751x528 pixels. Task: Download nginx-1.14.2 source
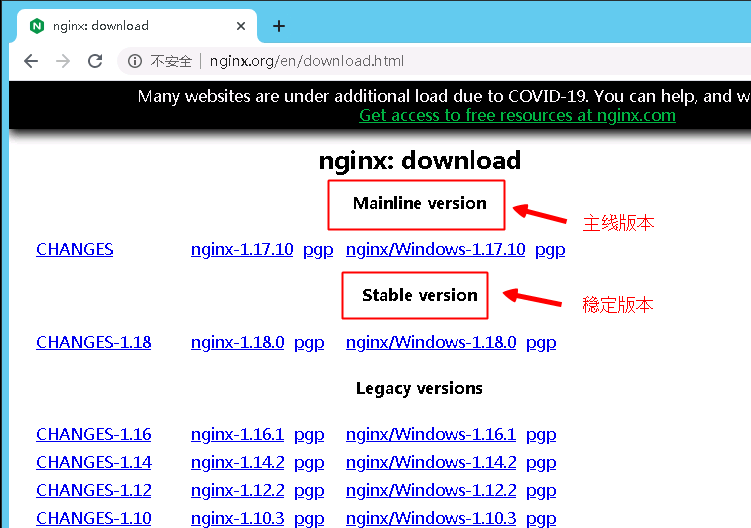238,462
